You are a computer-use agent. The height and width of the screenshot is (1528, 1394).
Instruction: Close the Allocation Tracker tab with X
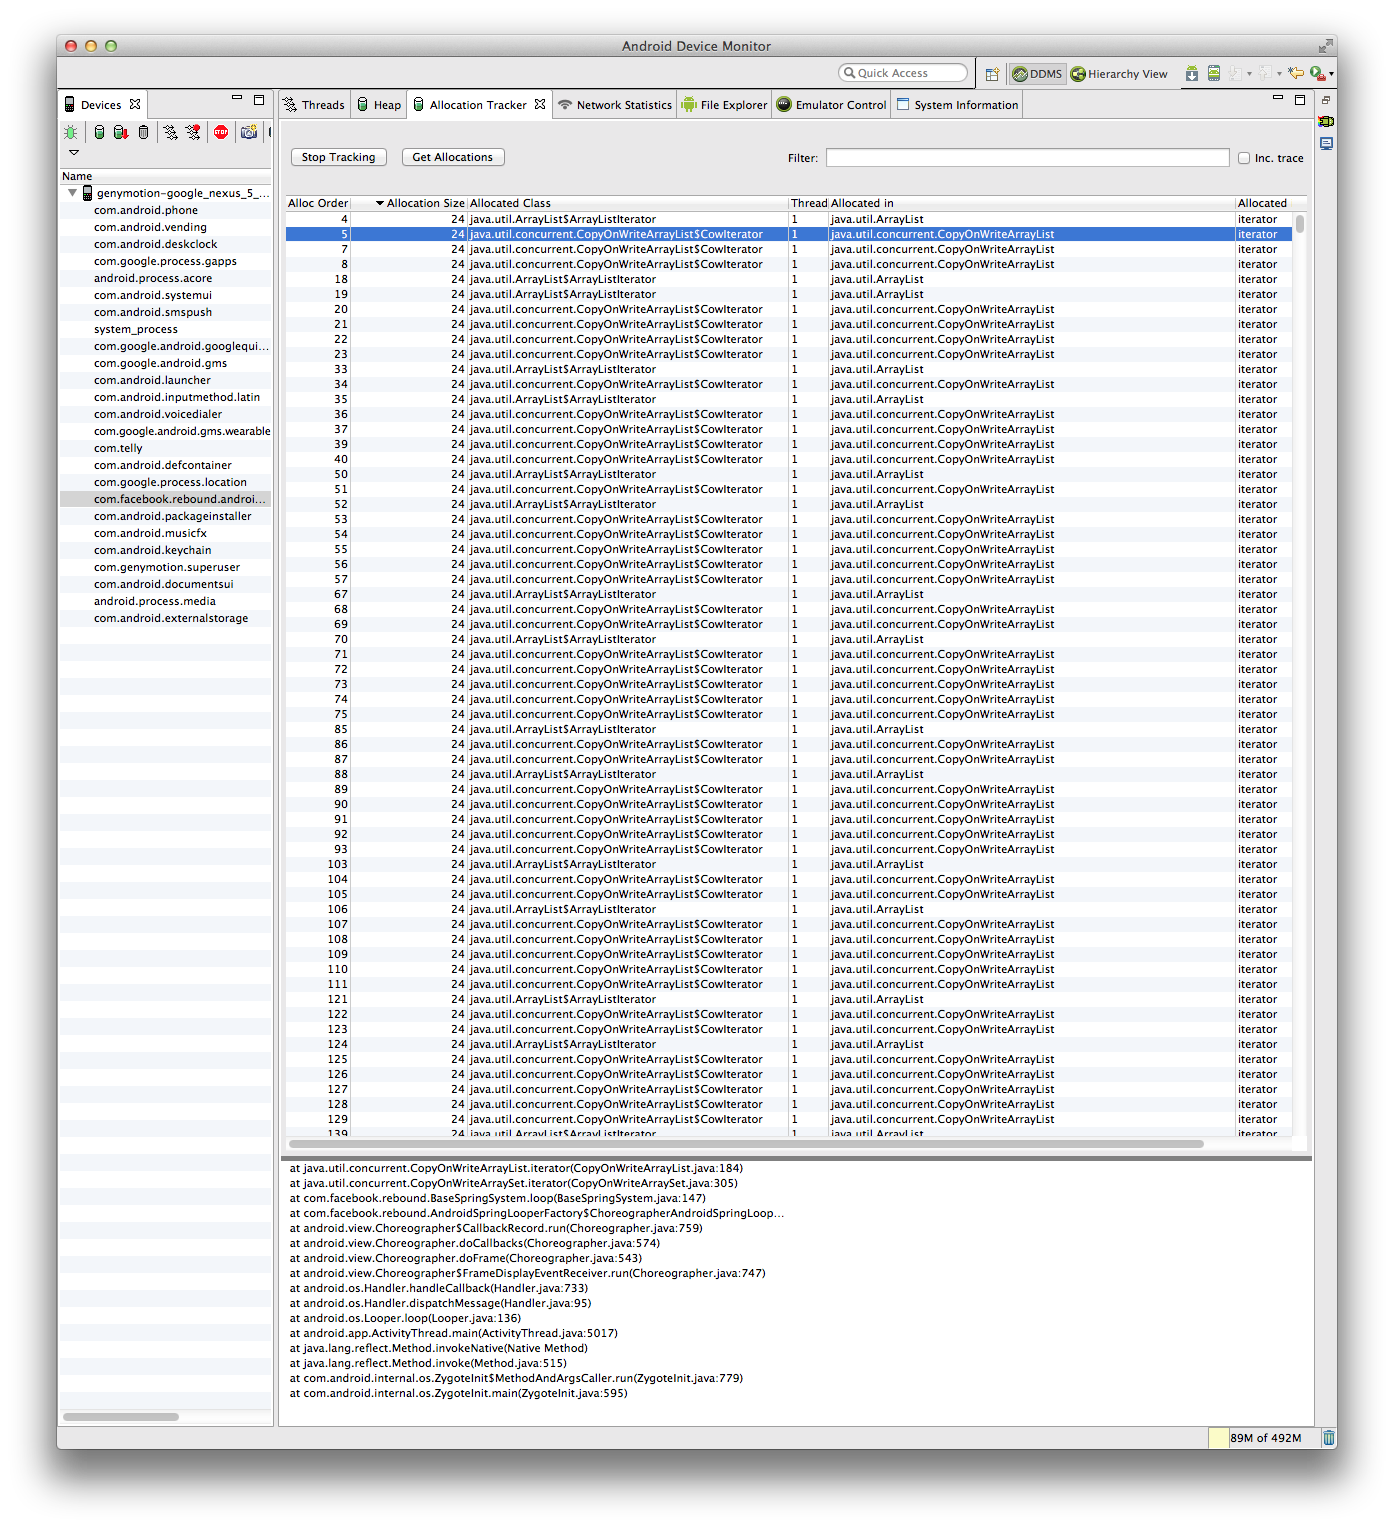(540, 104)
